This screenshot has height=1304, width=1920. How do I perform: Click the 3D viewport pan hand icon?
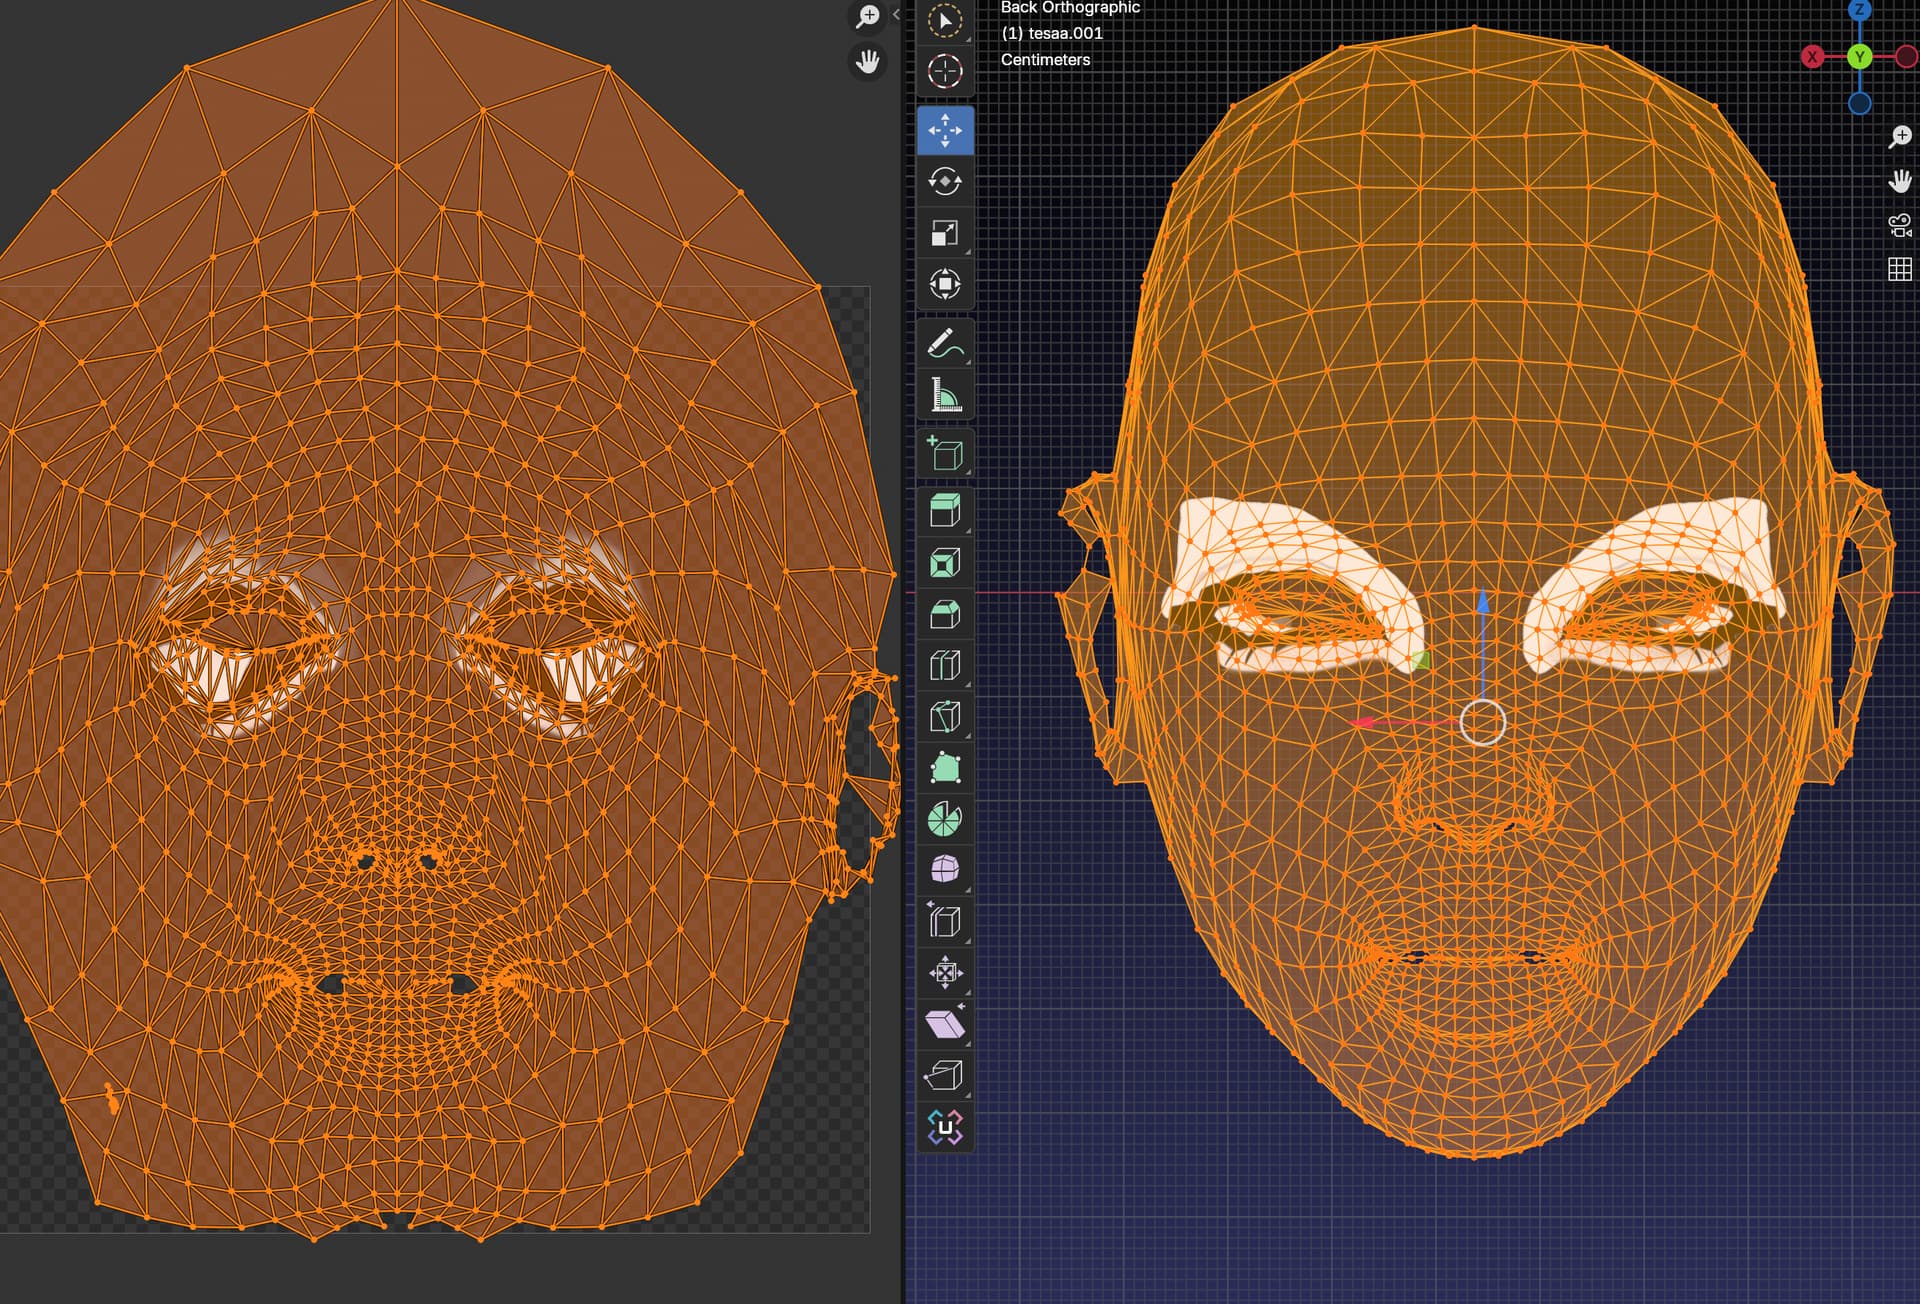click(1899, 181)
